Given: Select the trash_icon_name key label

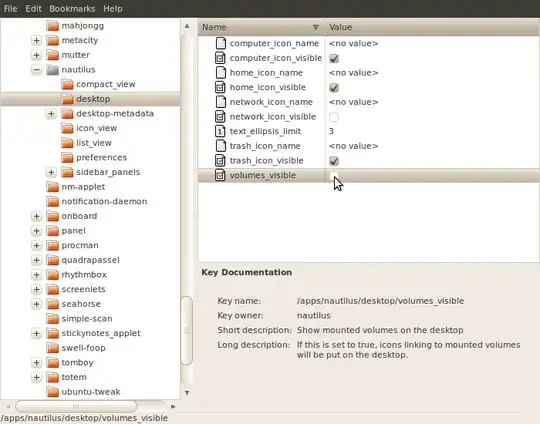Looking at the screenshot, I should 265,146.
